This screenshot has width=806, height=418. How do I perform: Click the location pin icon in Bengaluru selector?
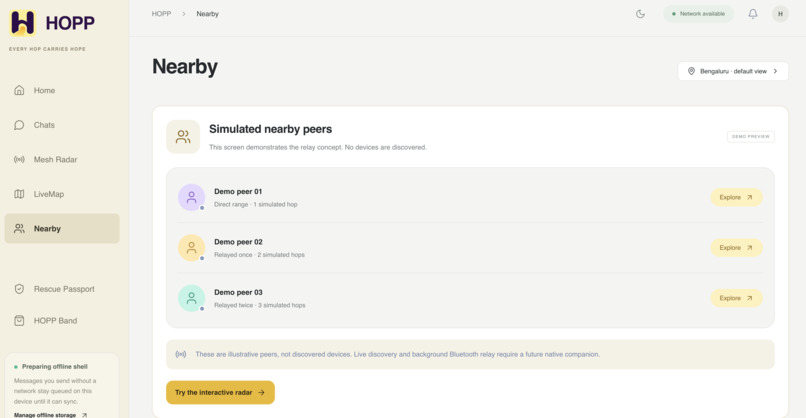click(x=691, y=71)
